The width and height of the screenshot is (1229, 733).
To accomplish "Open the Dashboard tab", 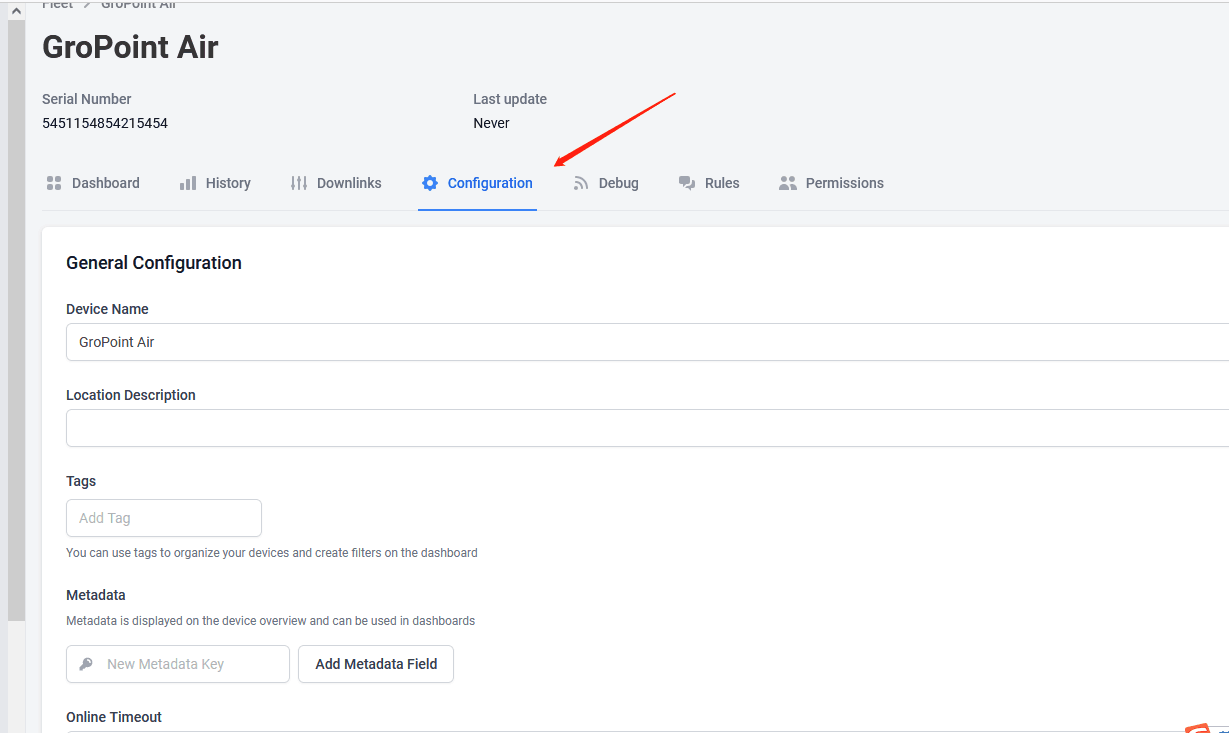I will (x=93, y=183).
